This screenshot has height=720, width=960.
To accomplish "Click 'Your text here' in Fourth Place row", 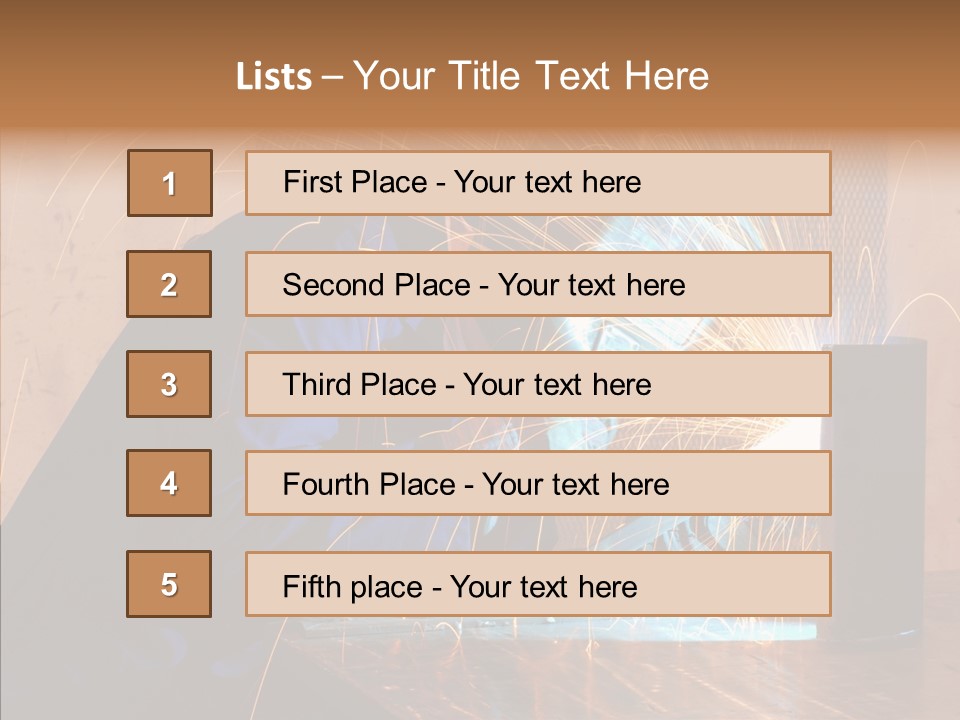I will coord(575,485).
